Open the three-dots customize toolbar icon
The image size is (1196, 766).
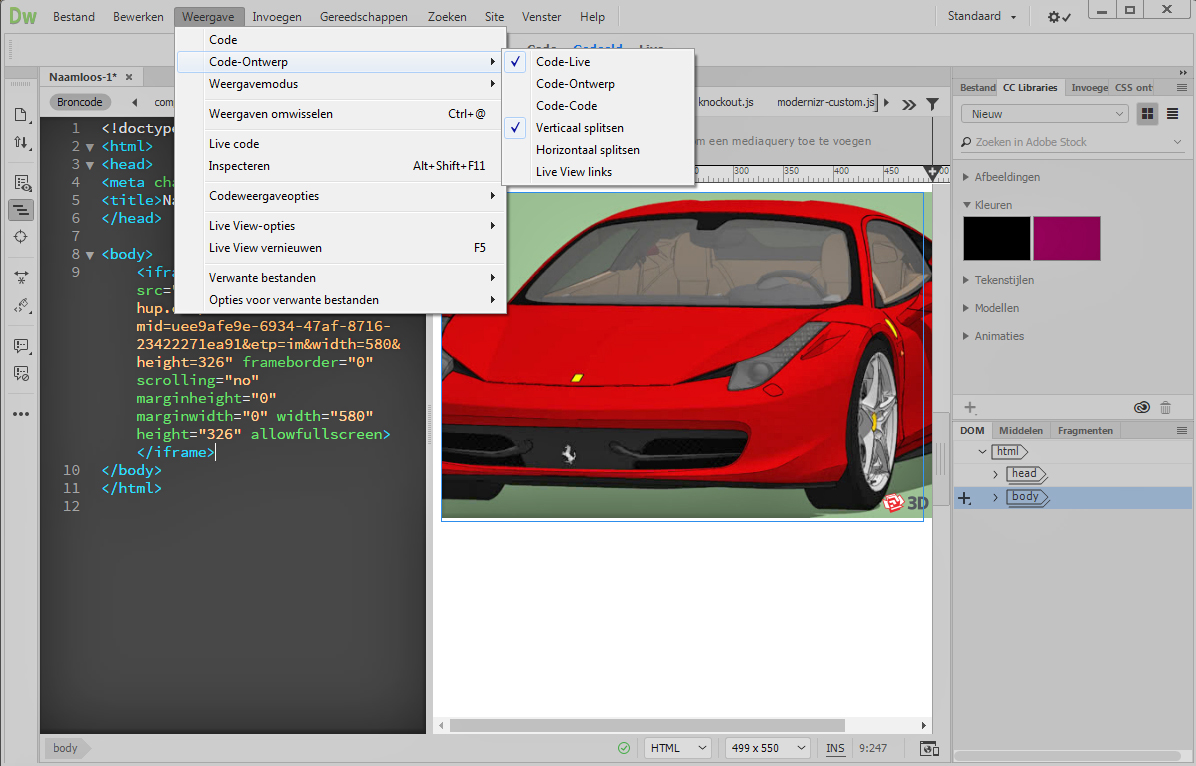pos(21,414)
